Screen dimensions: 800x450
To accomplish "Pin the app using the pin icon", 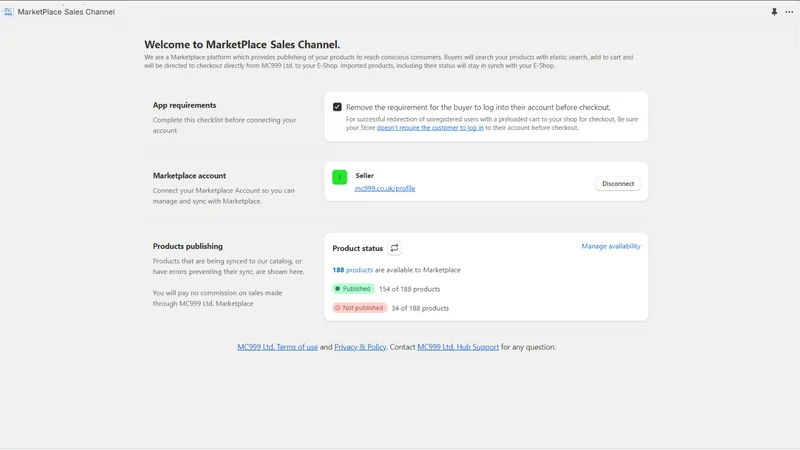I will [774, 12].
